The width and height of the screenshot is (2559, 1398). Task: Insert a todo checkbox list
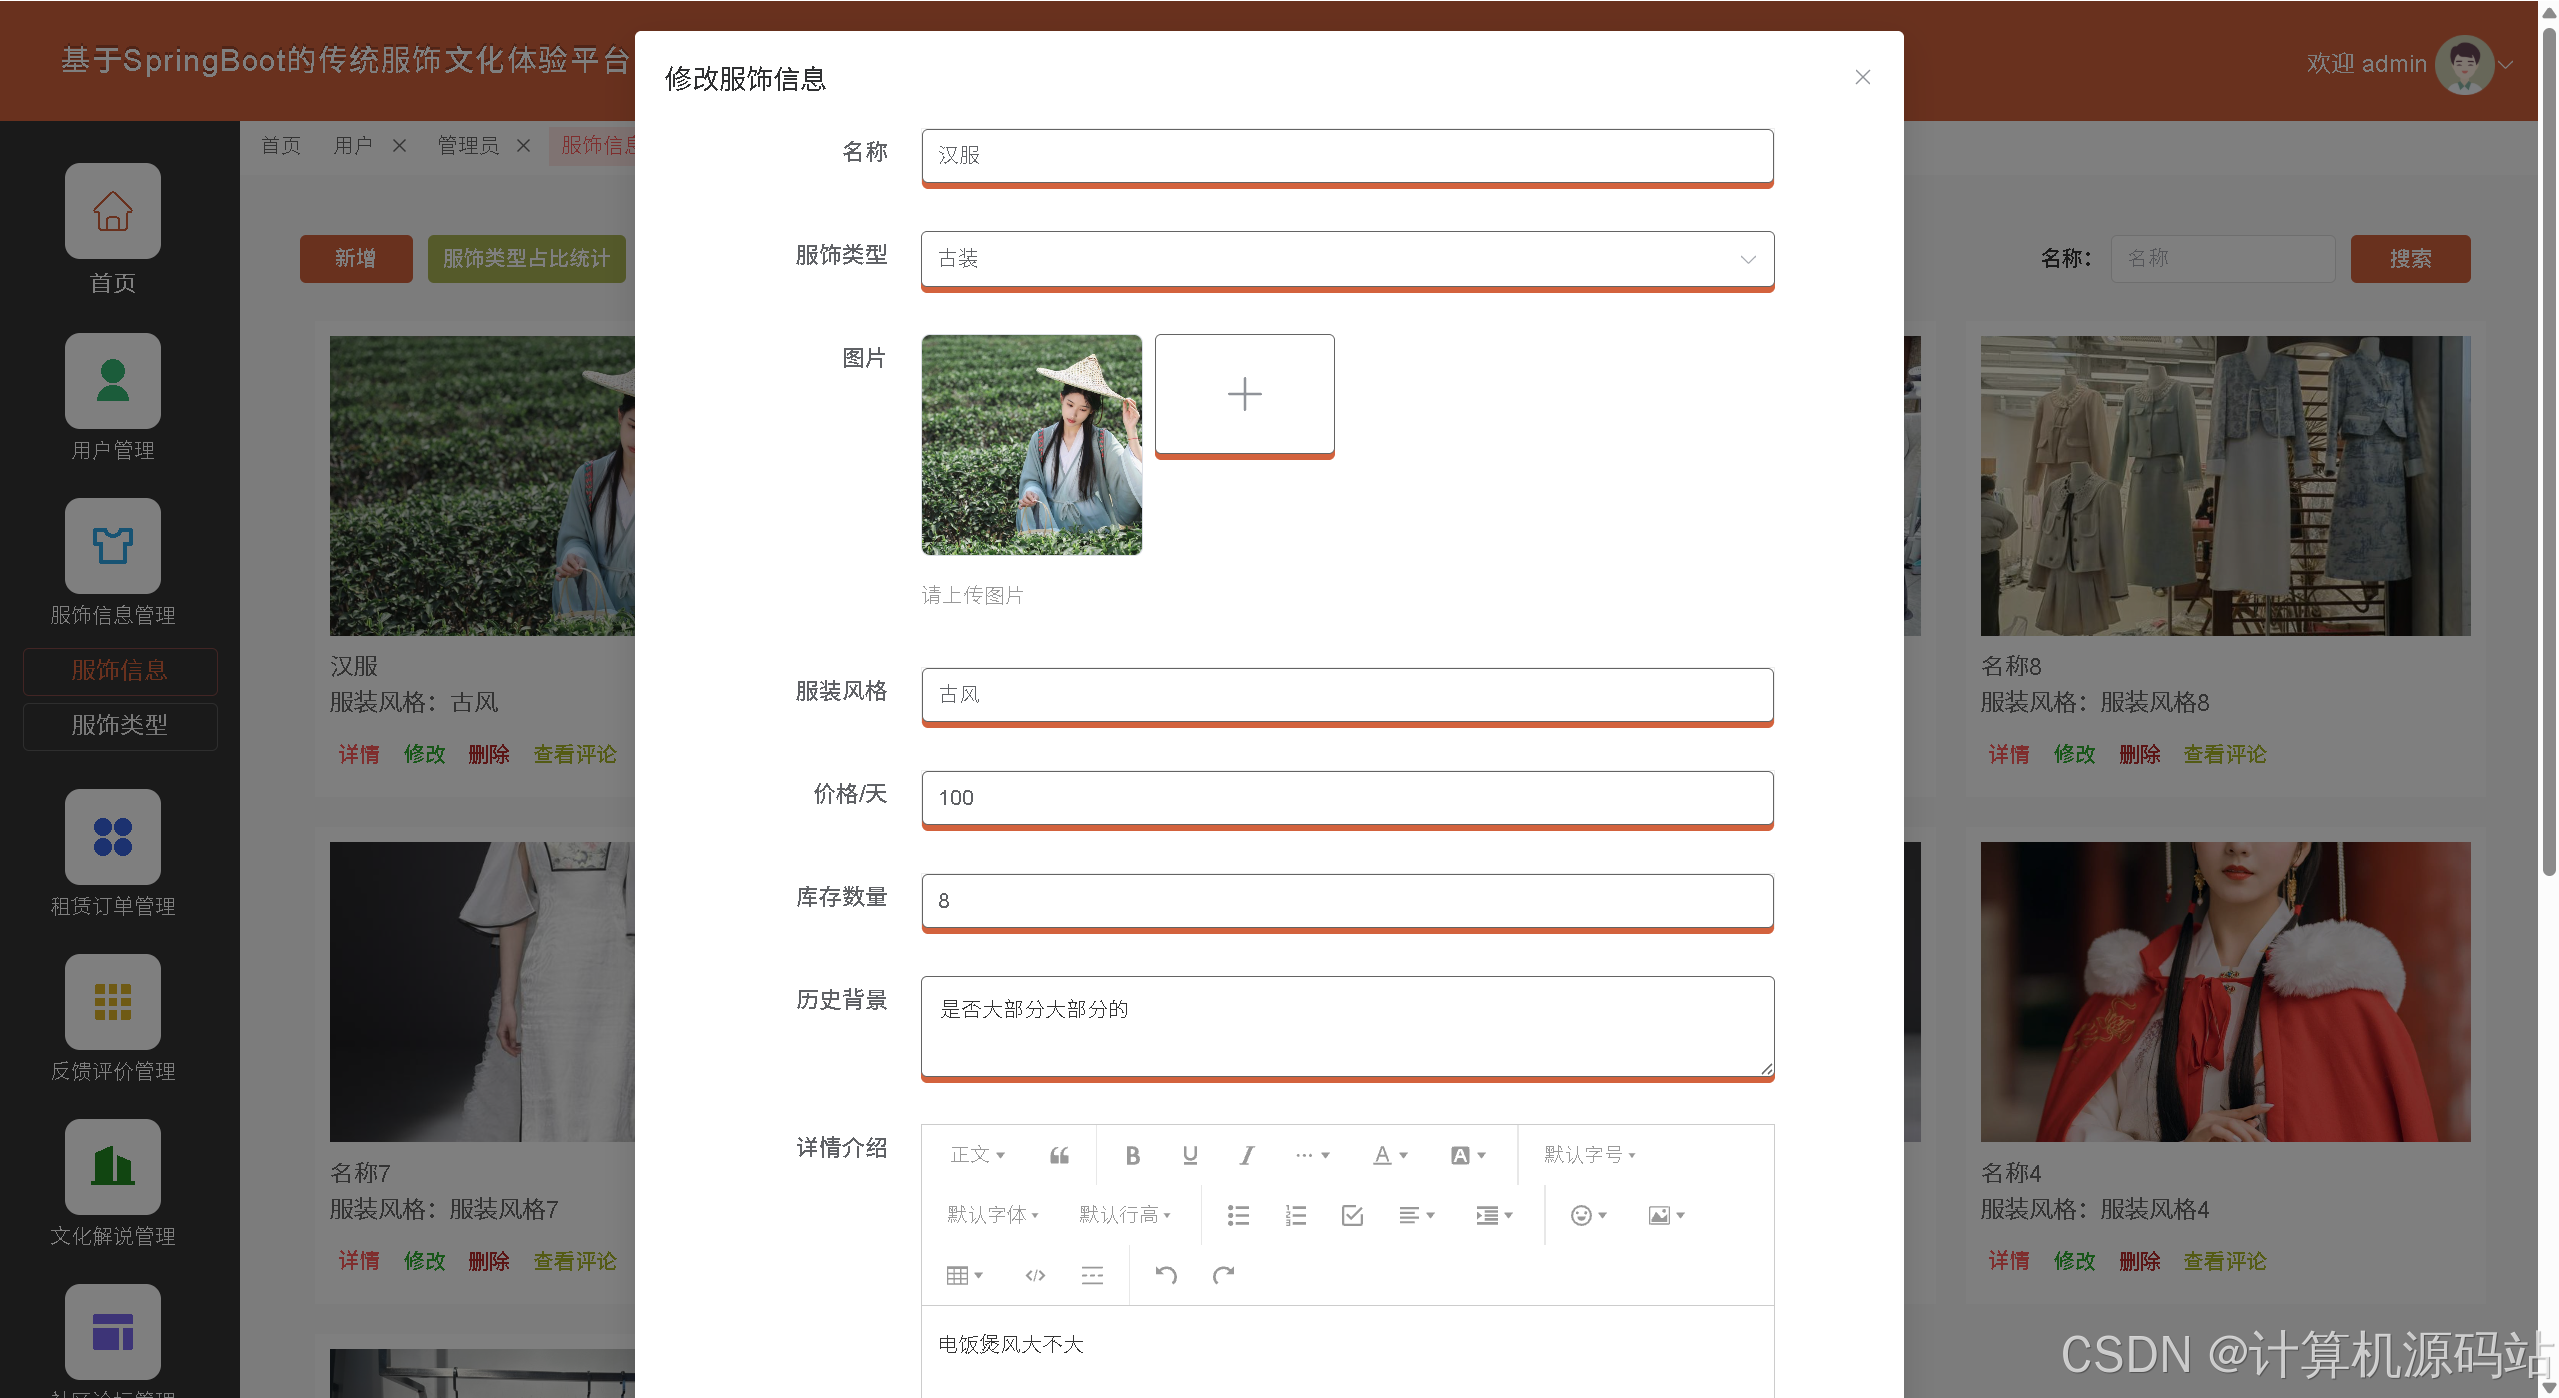click(x=1352, y=1216)
